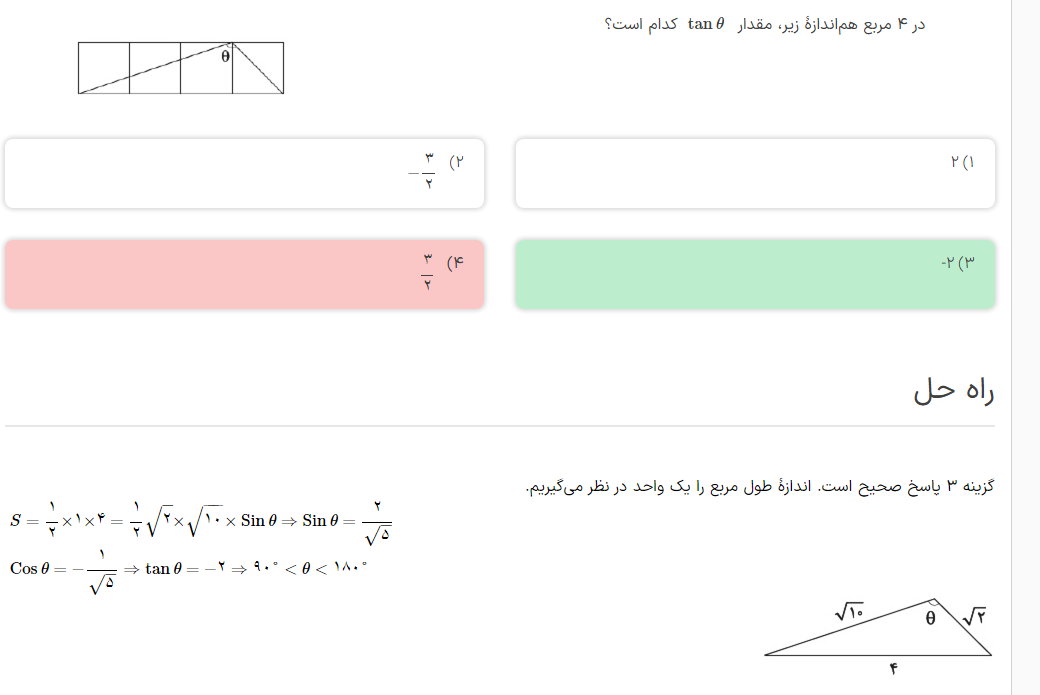The height and width of the screenshot is (695, 1040).
Task: Select answer option 1 with value ۲
Action: (x=755, y=173)
